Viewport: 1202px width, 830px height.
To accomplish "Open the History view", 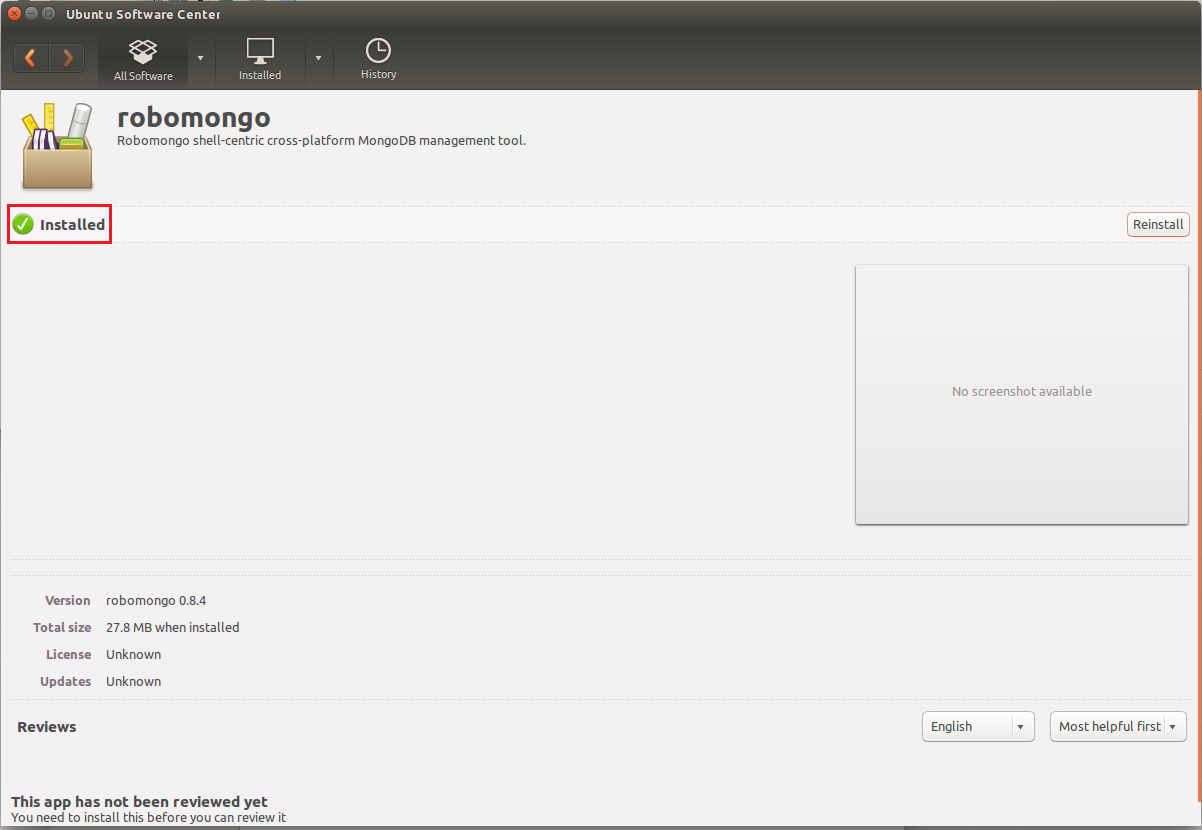I will point(379,60).
